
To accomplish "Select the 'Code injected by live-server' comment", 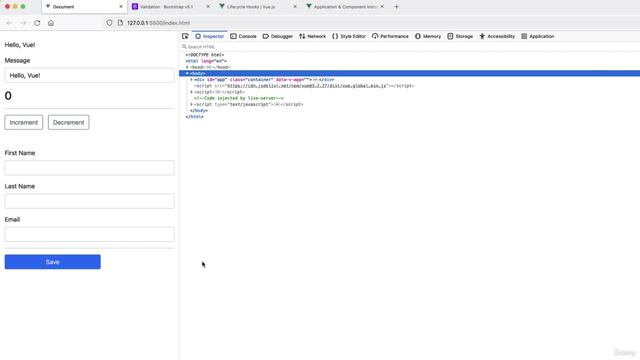I will point(239,98).
